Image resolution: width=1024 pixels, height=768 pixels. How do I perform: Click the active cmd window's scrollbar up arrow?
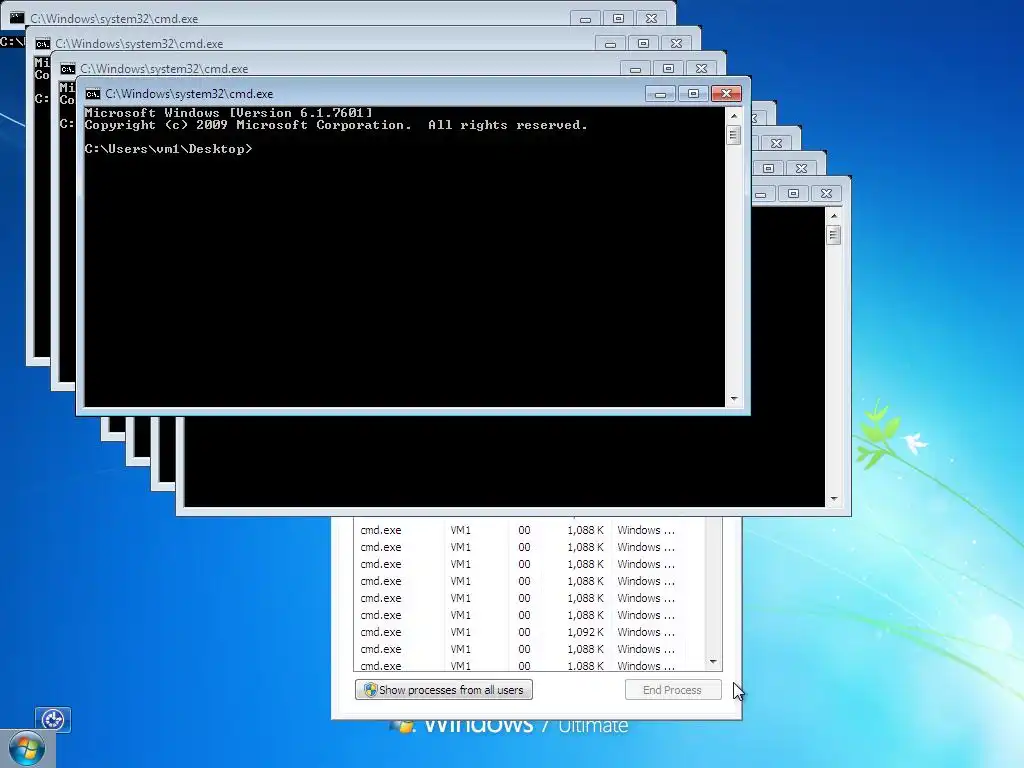(x=734, y=116)
